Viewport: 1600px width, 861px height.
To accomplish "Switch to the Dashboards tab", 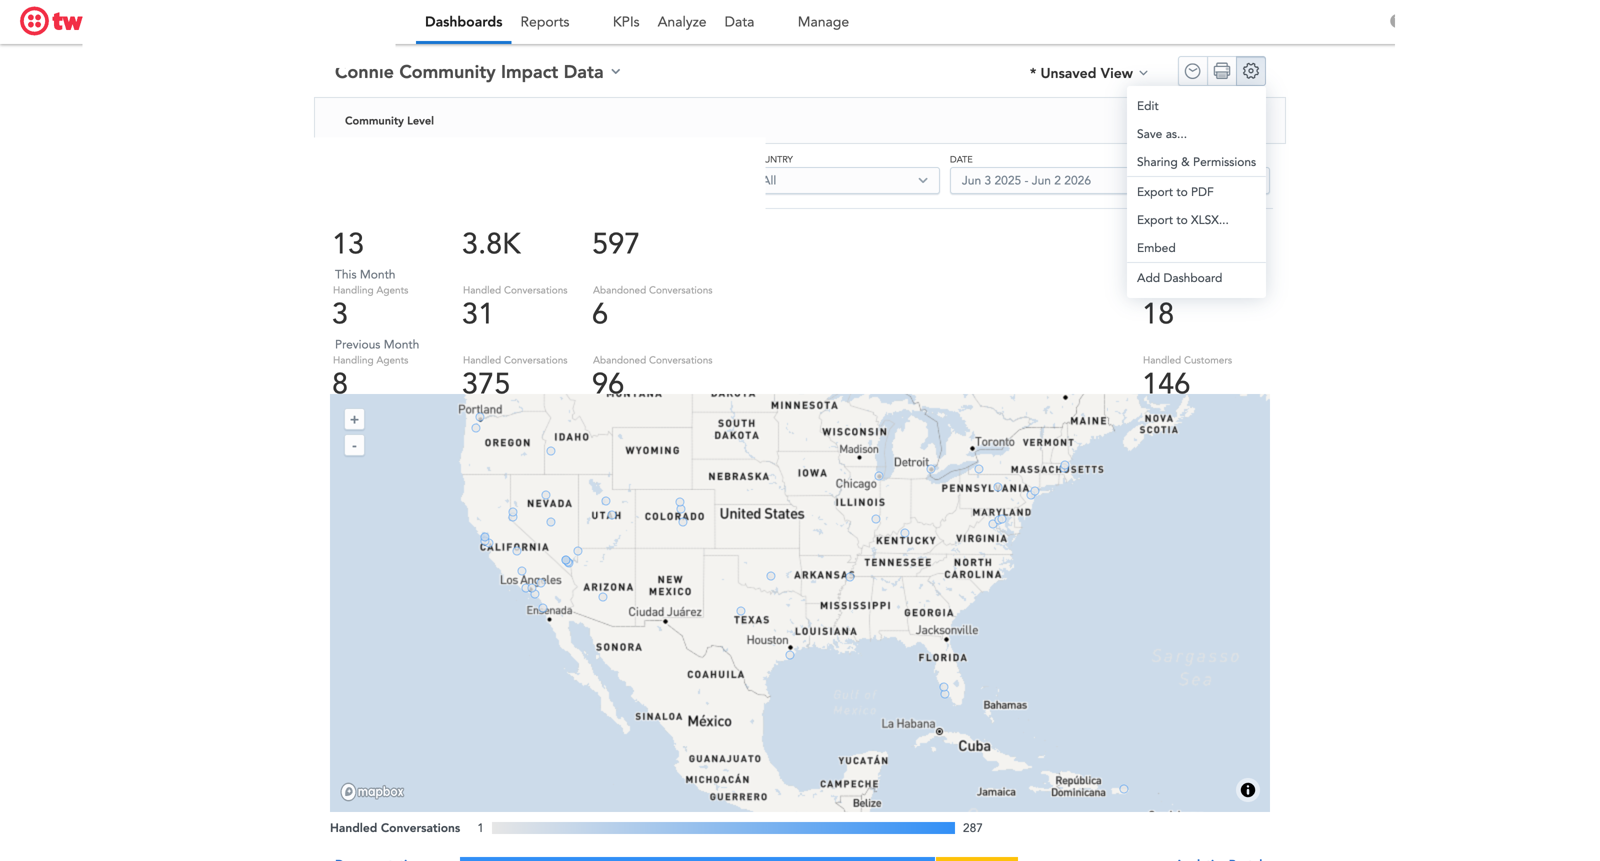I will pyautogui.click(x=463, y=22).
